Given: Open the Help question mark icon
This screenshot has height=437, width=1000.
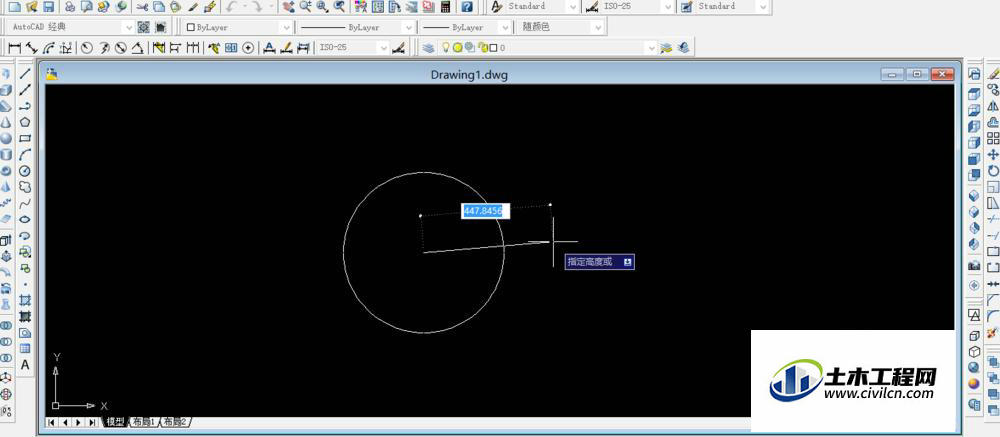Looking at the screenshot, I should tap(467, 7).
